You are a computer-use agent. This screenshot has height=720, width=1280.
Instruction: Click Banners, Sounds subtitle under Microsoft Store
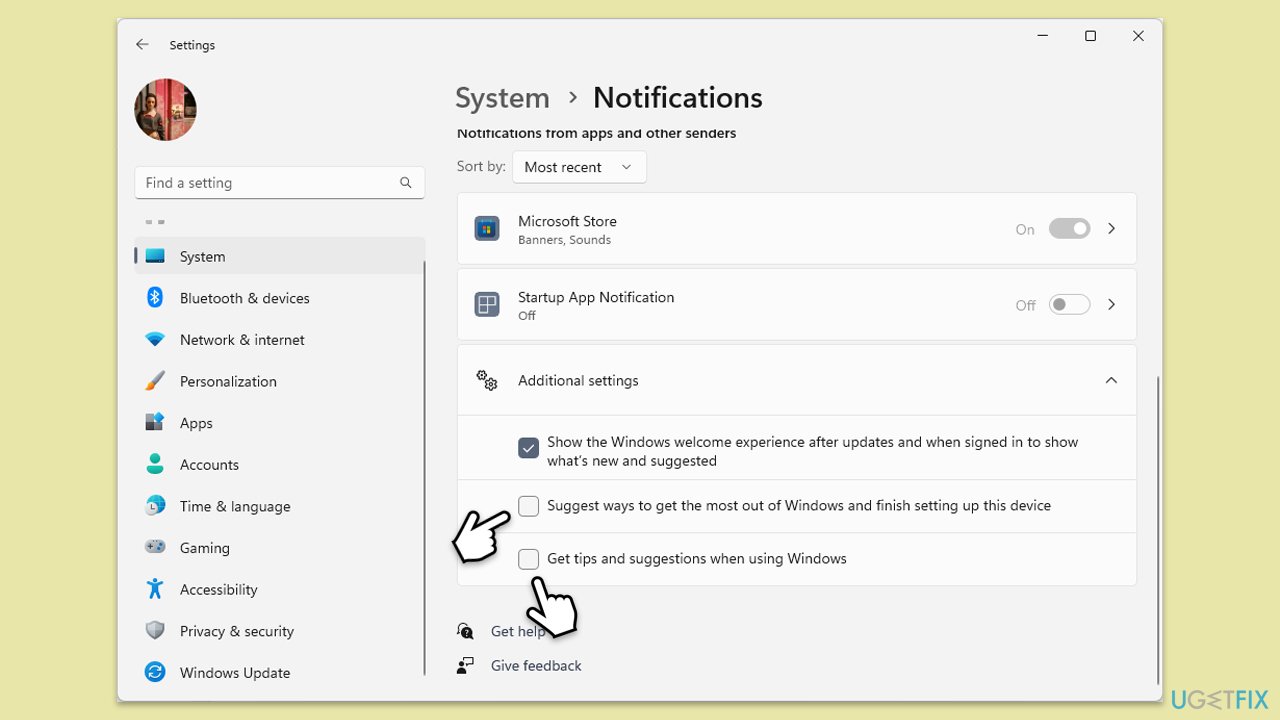pos(564,240)
